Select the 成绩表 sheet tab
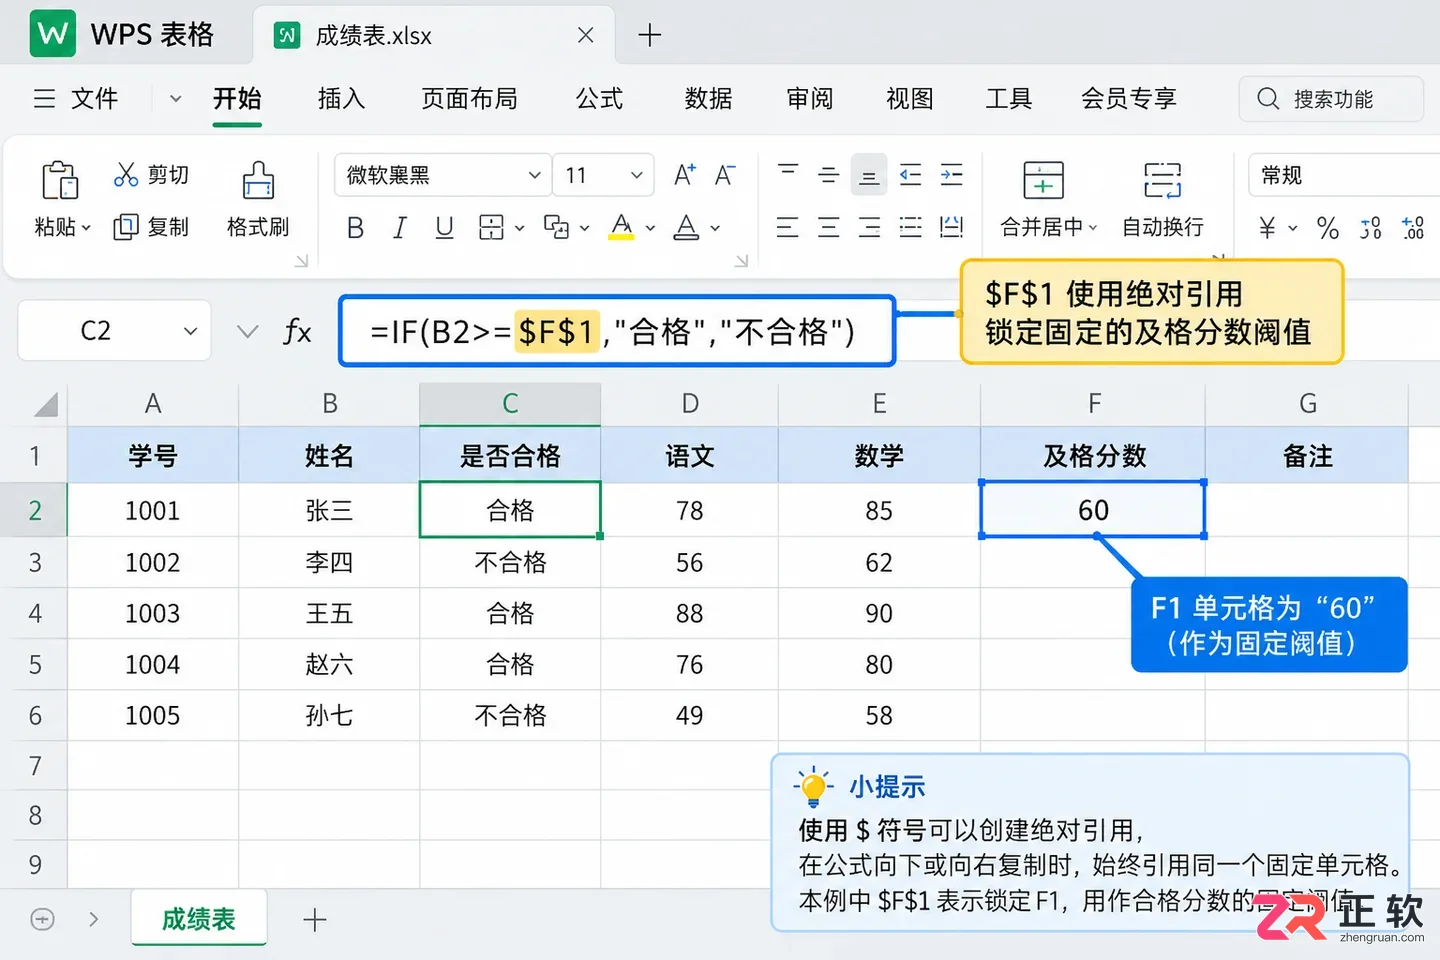 click(199, 918)
